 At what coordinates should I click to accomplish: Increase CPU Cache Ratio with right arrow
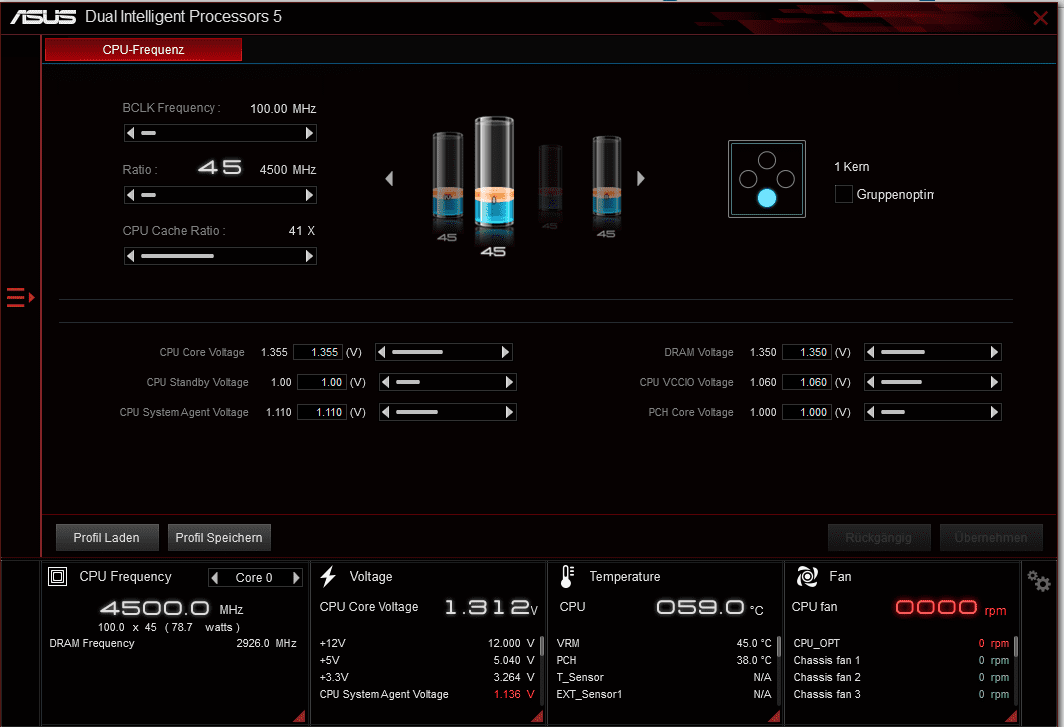point(309,256)
